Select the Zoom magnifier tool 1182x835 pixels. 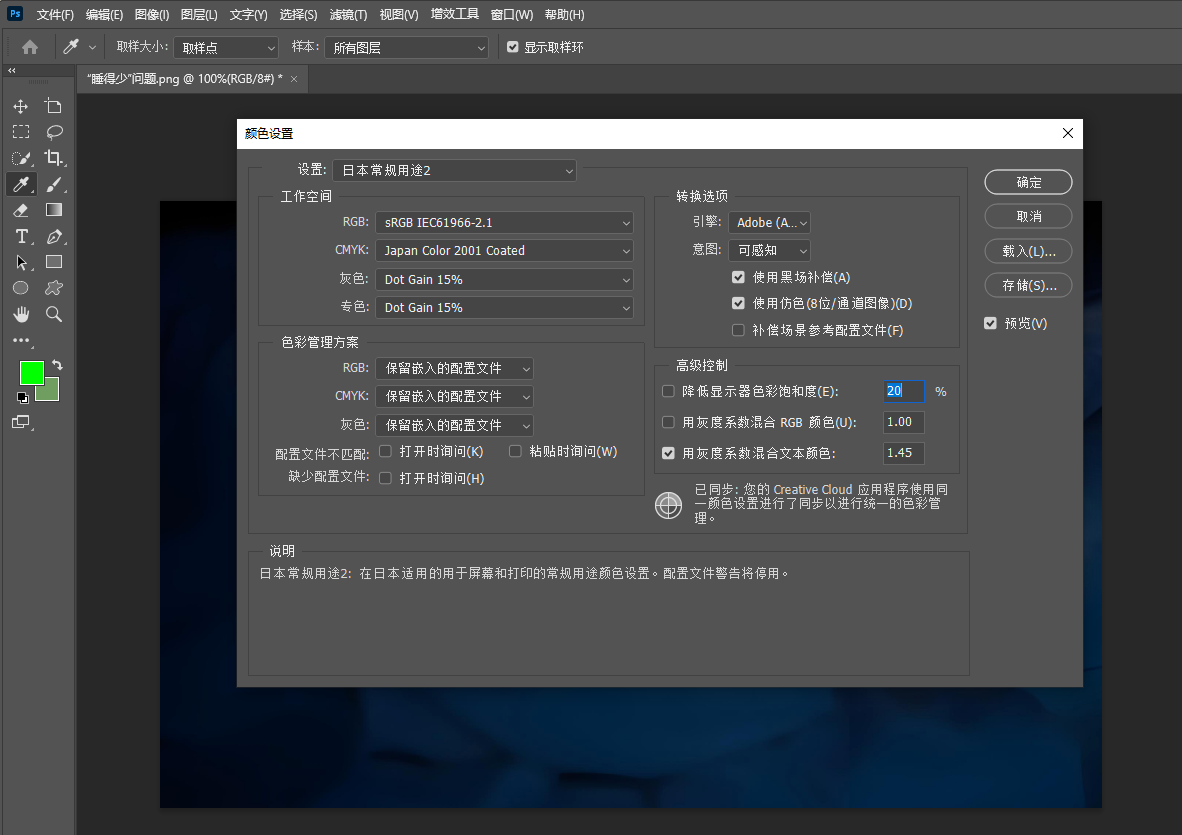pos(54,314)
